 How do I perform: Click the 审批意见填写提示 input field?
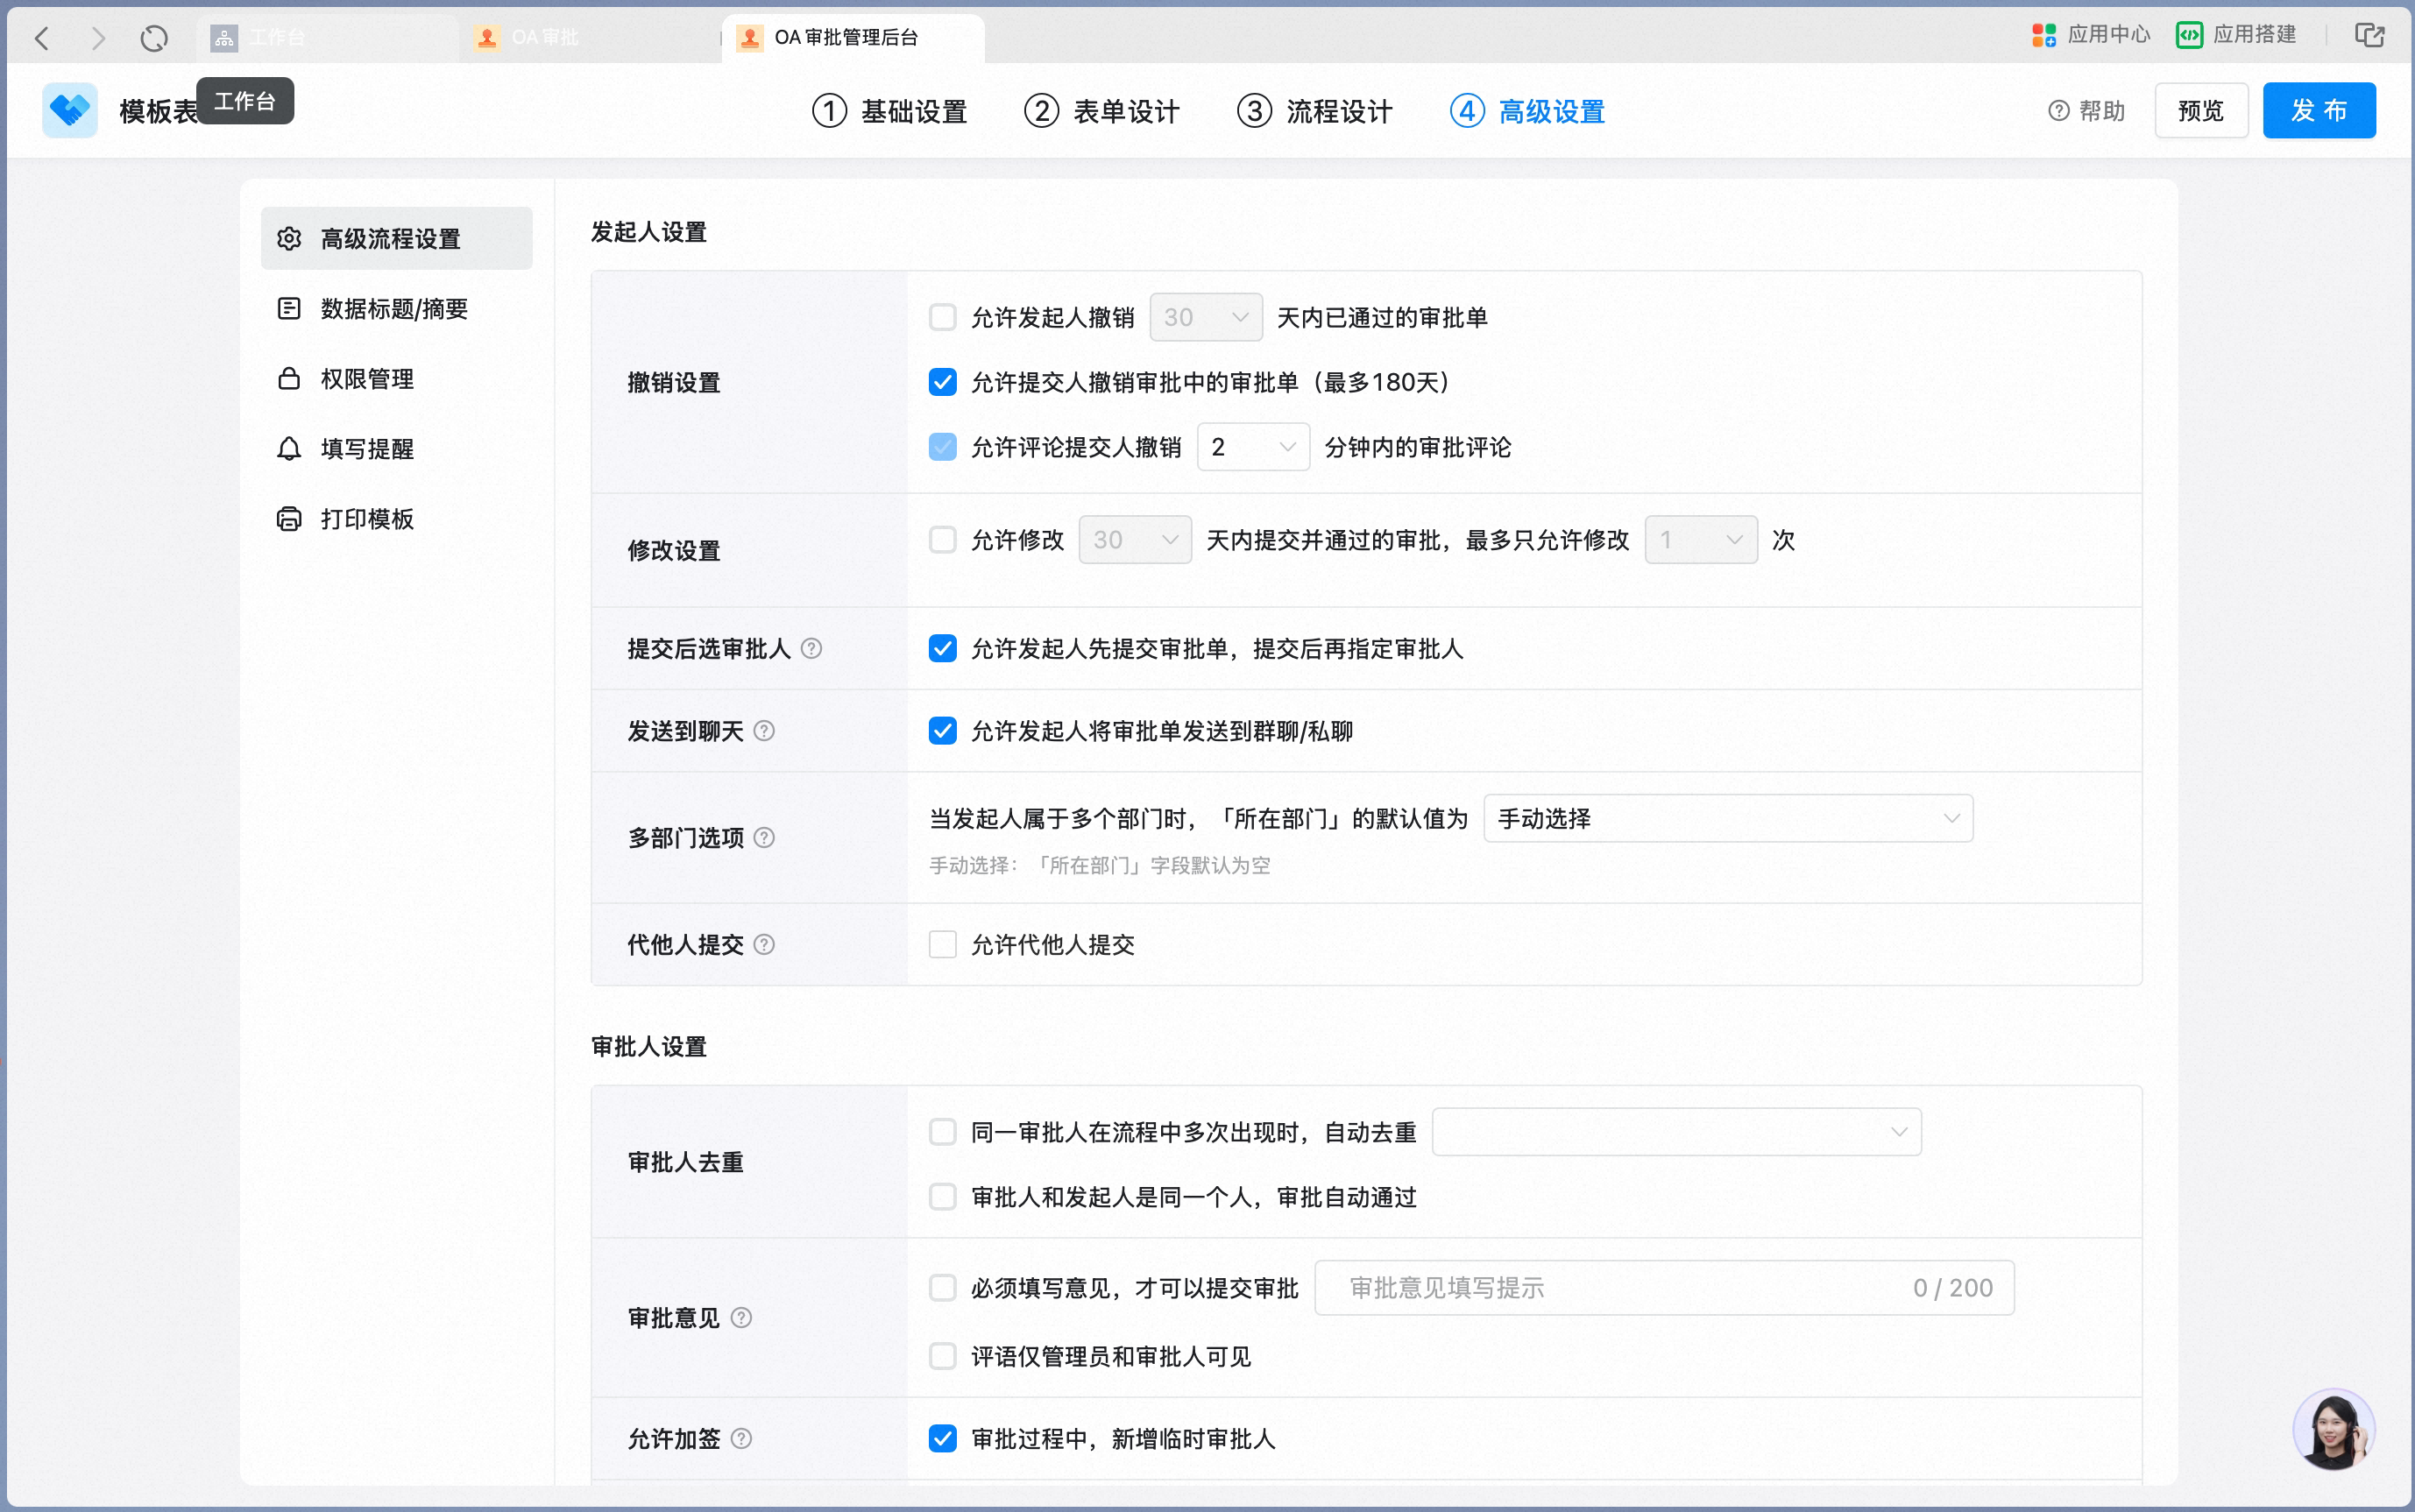pos(1664,1288)
